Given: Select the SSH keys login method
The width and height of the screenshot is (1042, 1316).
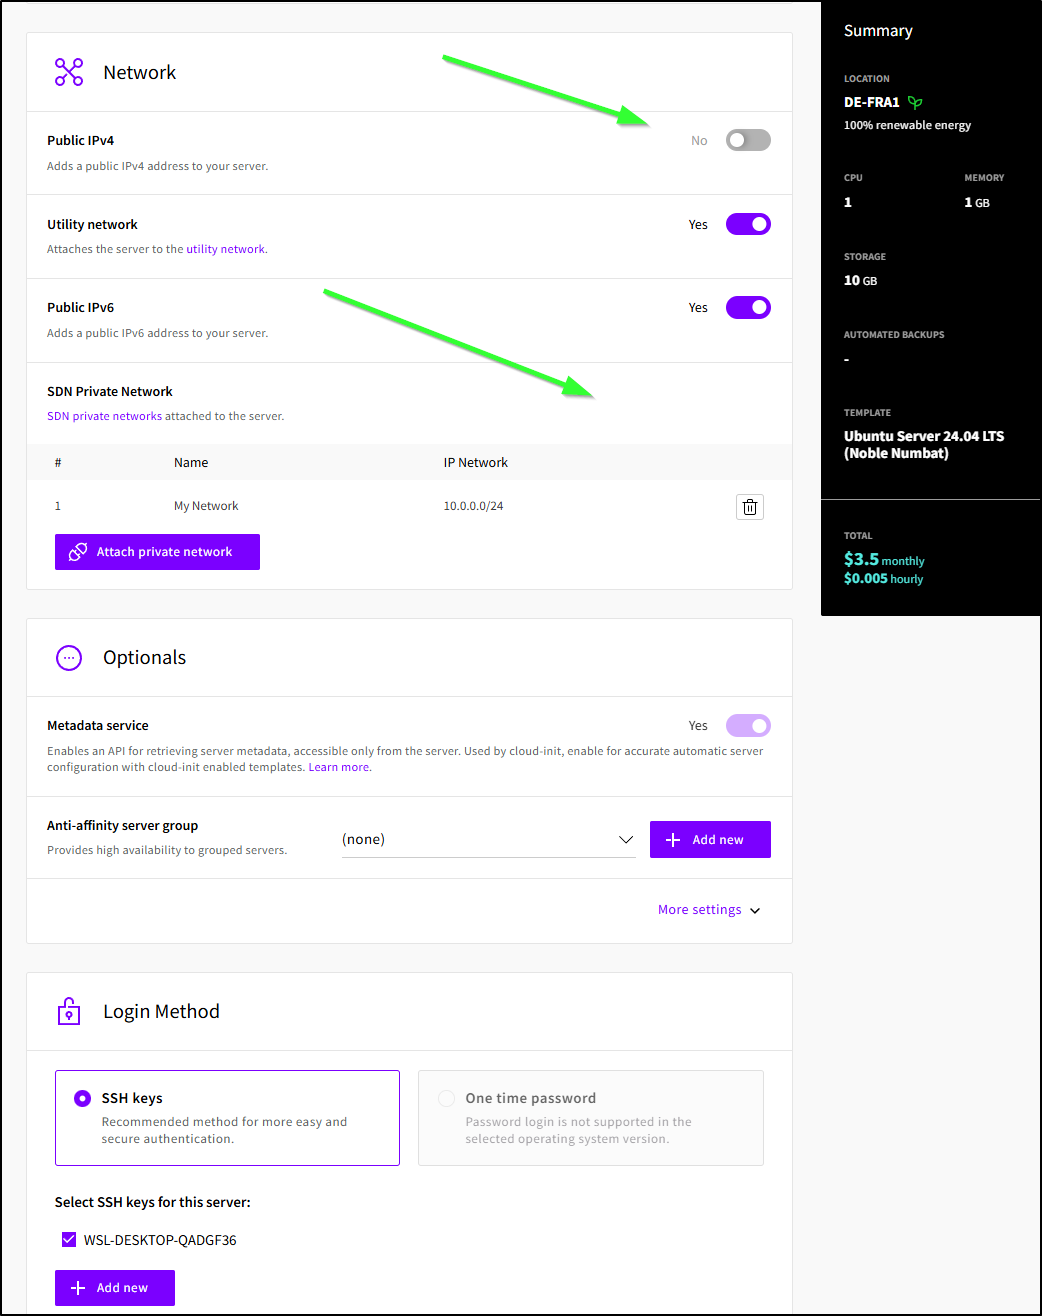Looking at the screenshot, I should (x=83, y=1098).
